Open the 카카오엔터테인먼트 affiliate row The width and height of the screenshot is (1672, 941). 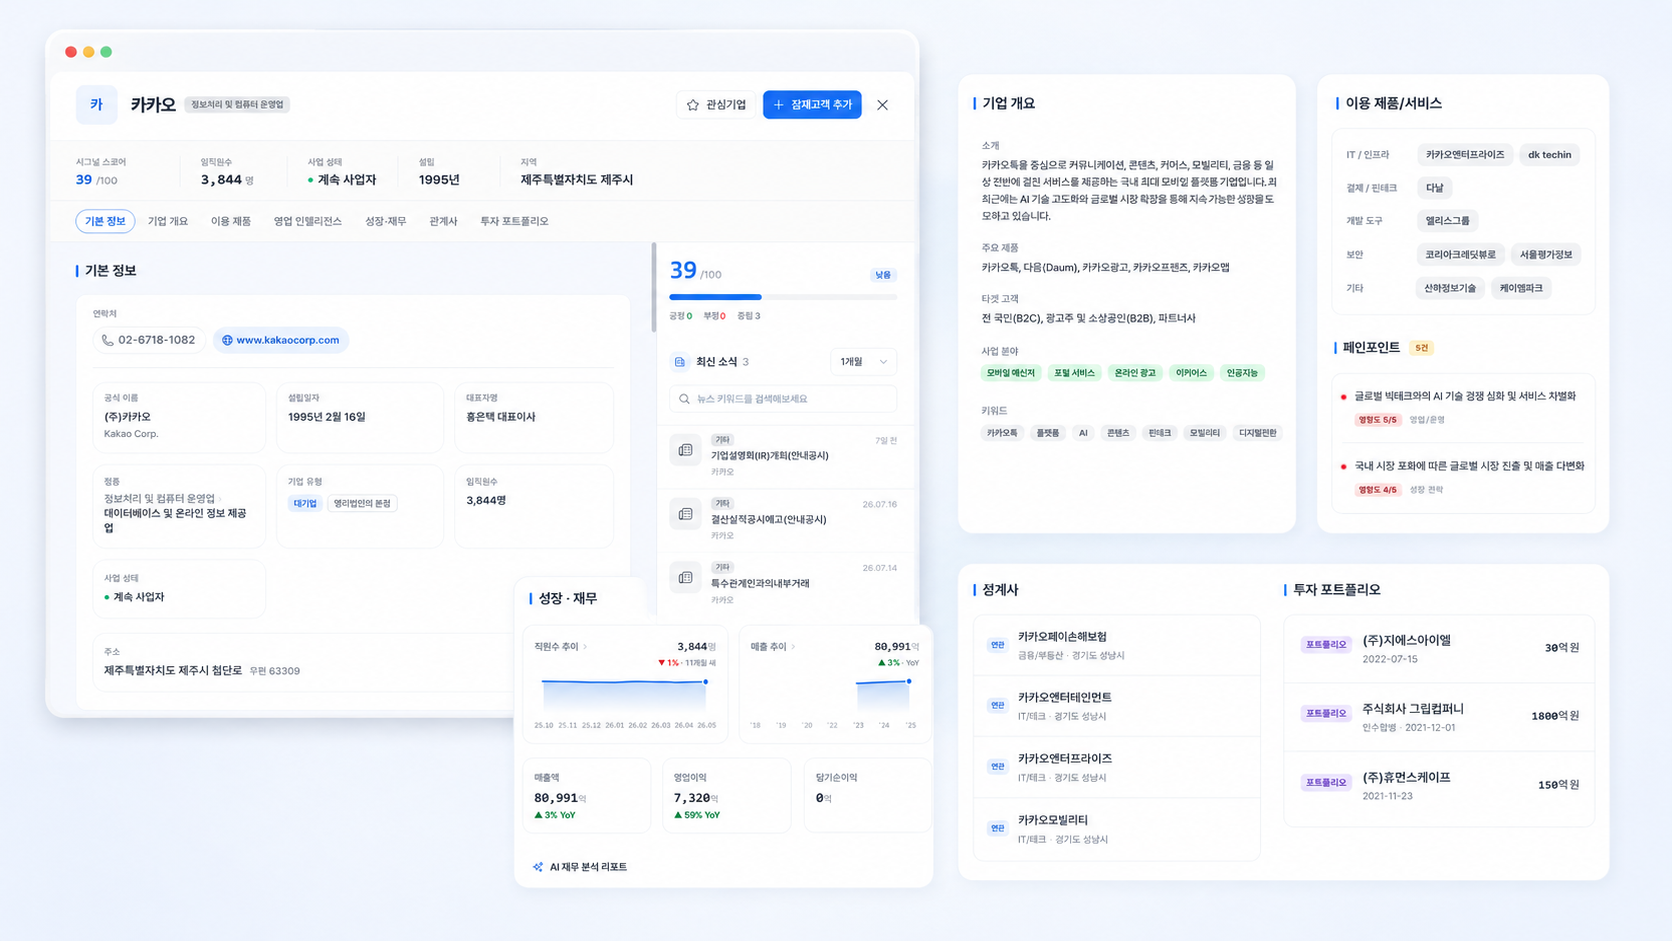(x=1117, y=706)
